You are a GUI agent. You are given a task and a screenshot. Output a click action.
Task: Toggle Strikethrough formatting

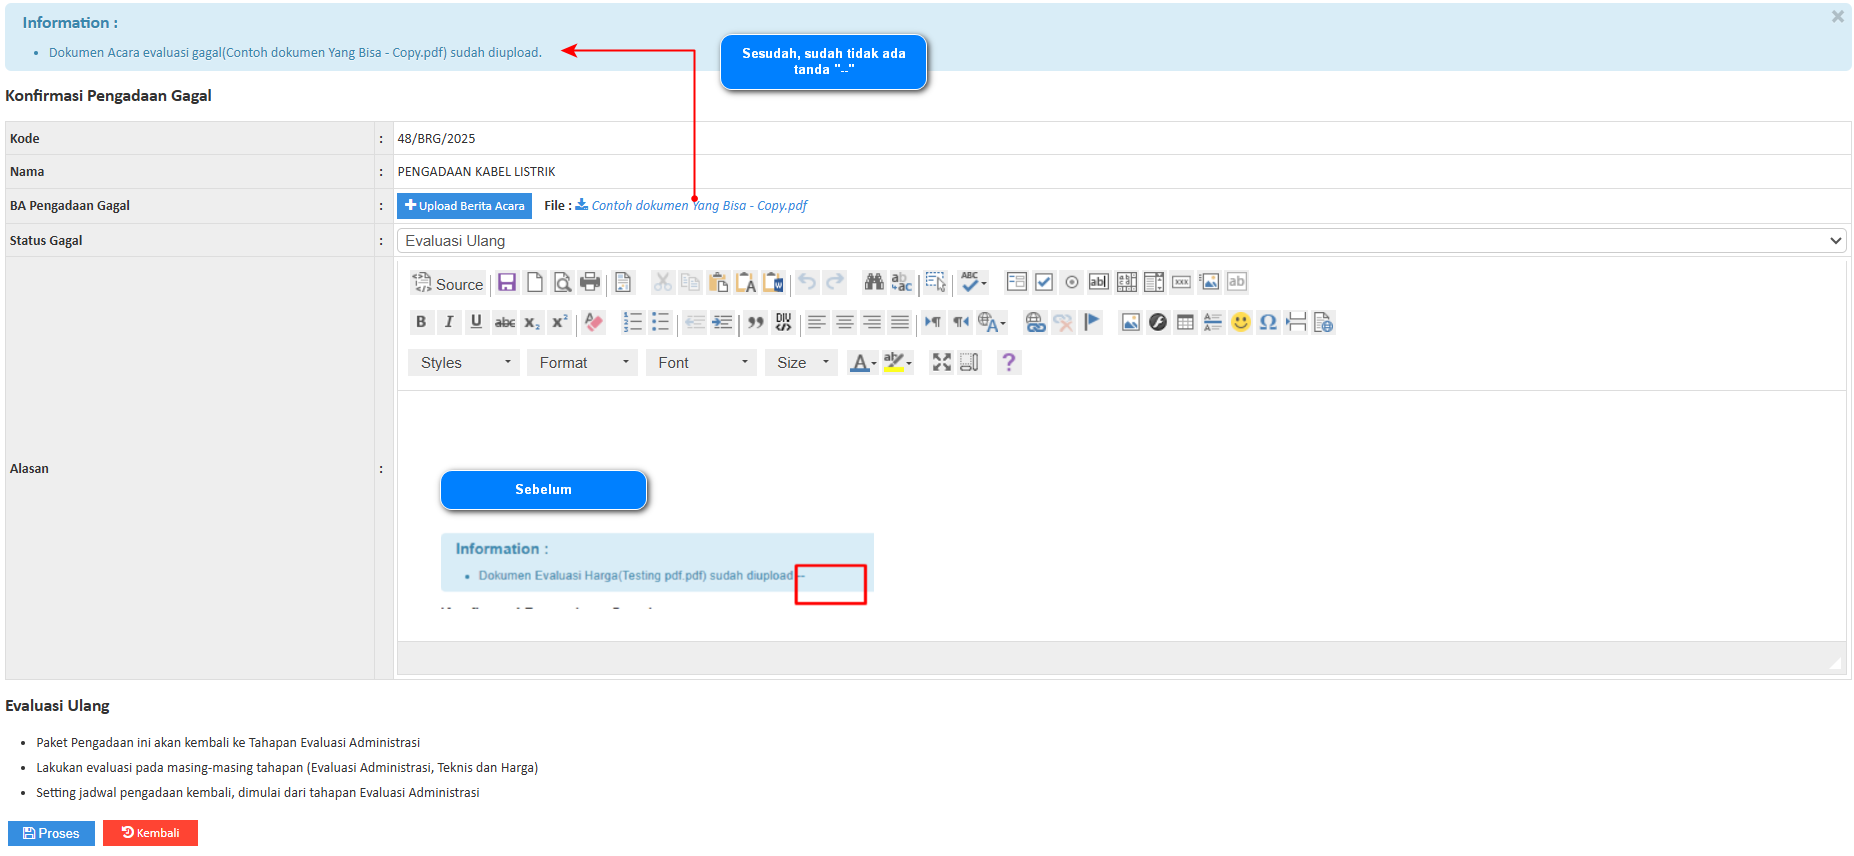click(x=505, y=322)
